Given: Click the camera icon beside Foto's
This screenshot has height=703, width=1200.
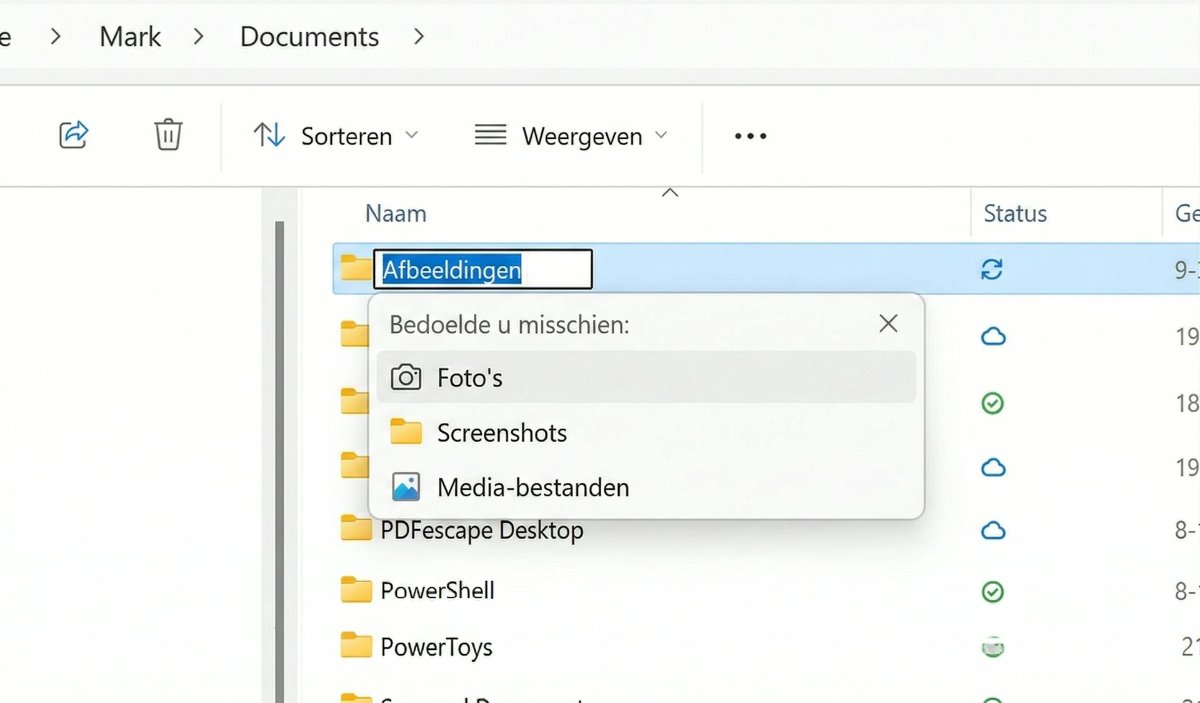Looking at the screenshot, I should click(x=405, y=377).
